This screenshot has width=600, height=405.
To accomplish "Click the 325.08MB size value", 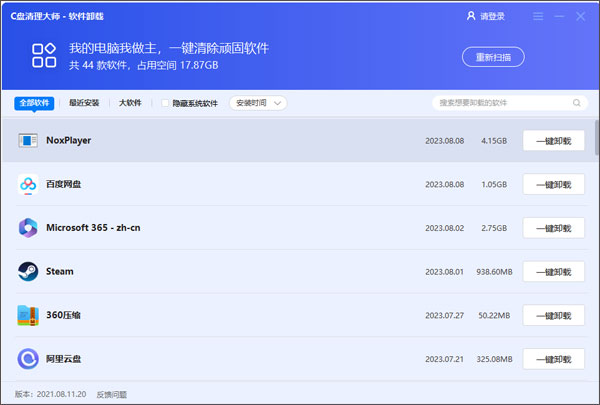I will (x=494, y=359).
